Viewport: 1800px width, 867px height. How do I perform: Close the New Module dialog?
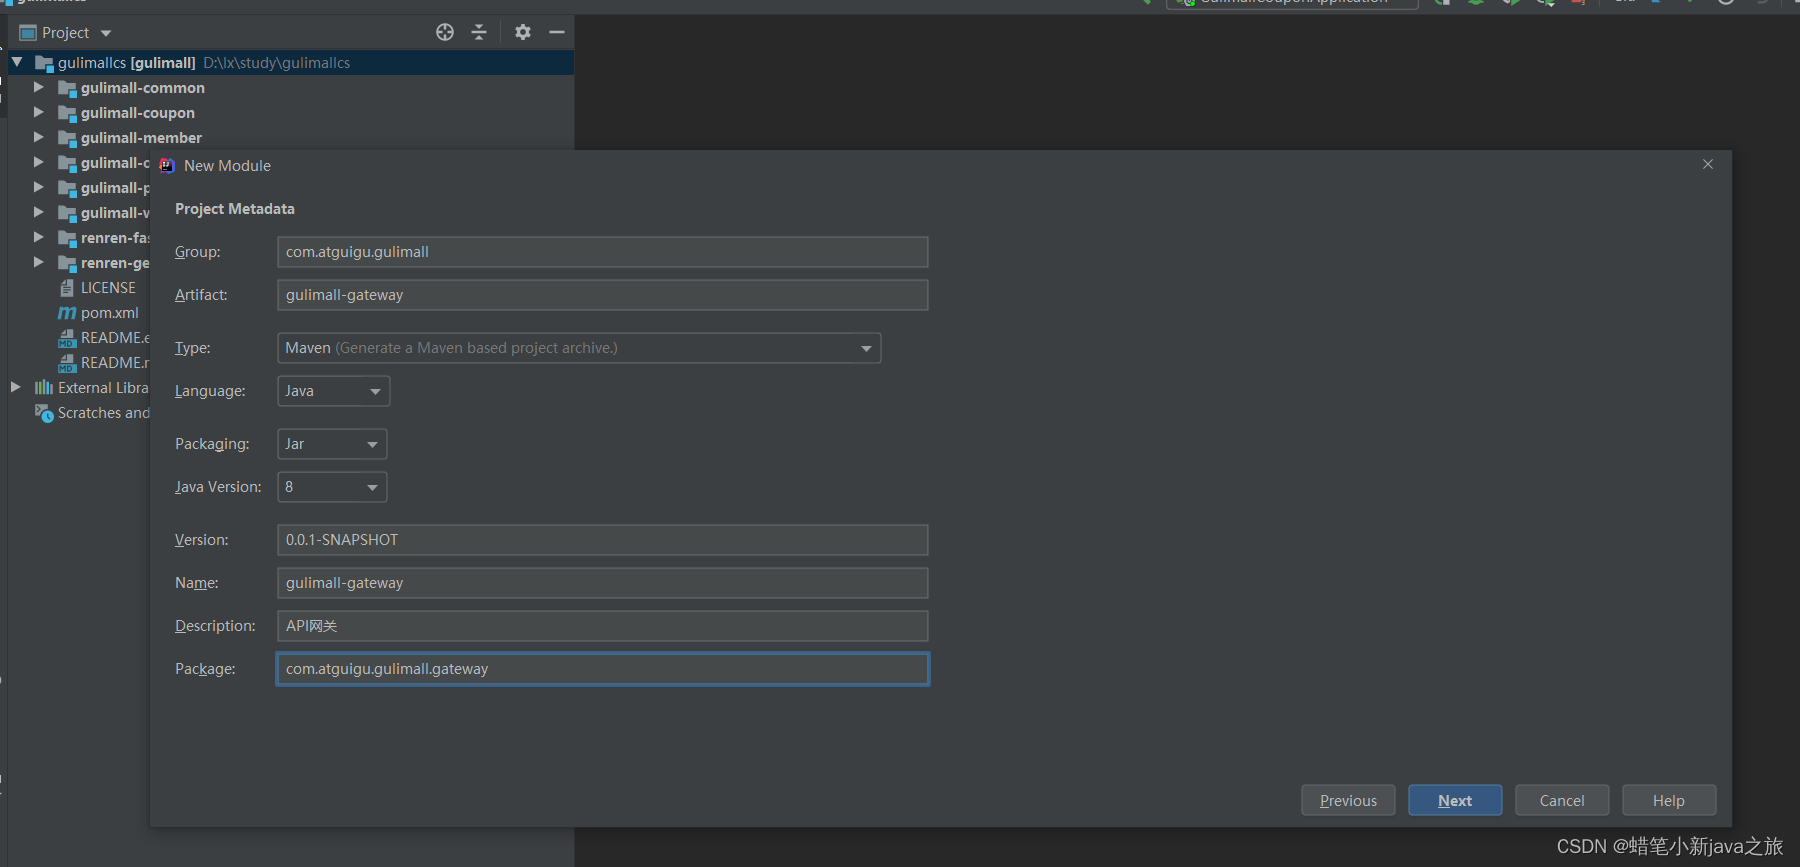click(1708, 164)
